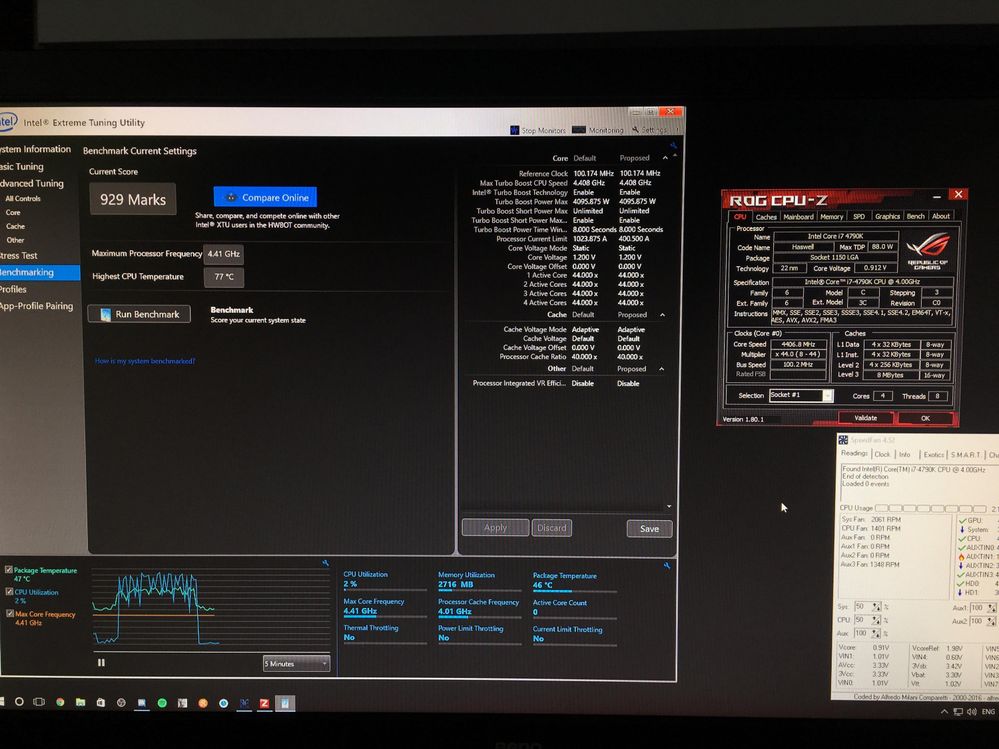999x749 pixels.
Task: Open Microsoft Store taskbar icon
Action: point(101,703)
